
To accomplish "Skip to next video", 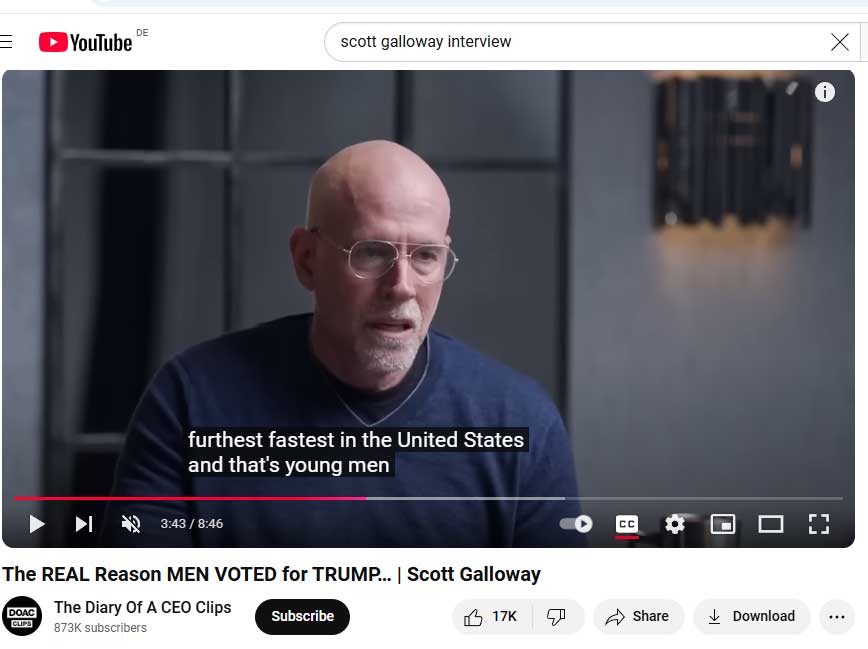I will 84,524.
